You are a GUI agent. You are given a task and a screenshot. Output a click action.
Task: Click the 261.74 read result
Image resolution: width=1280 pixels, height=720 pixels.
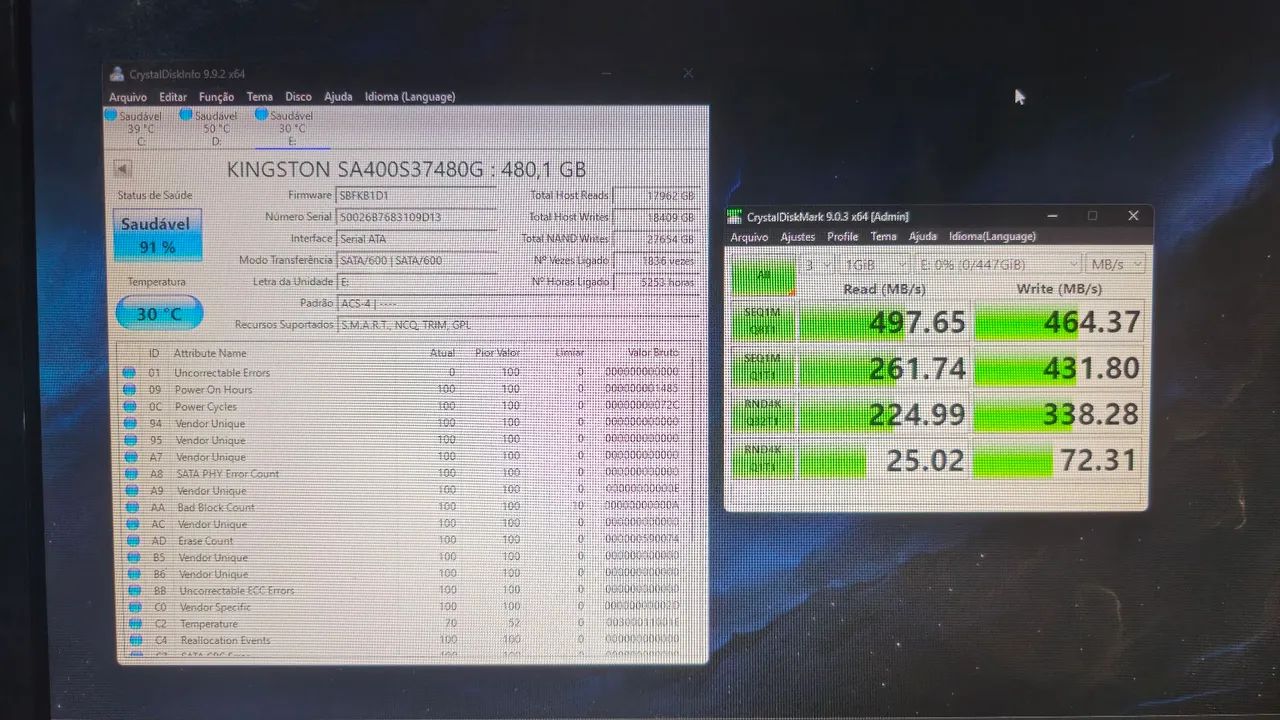[x=884, y=367]
